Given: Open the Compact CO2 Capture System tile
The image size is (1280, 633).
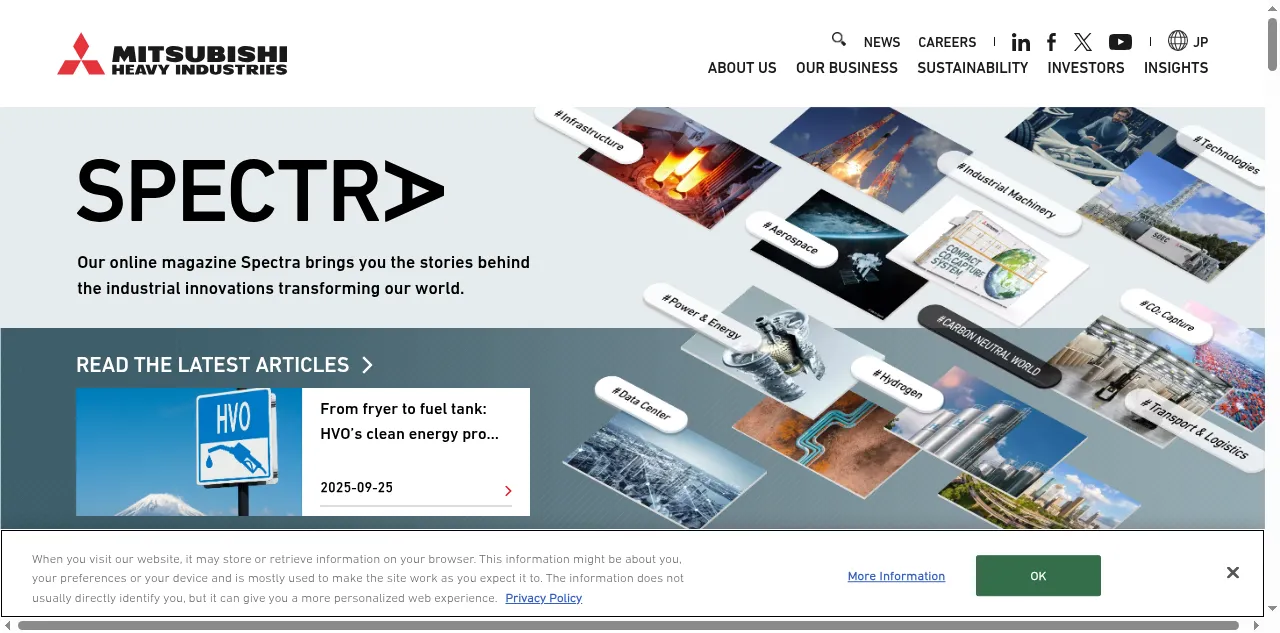Looking at the screenshot, I should 986,260.
